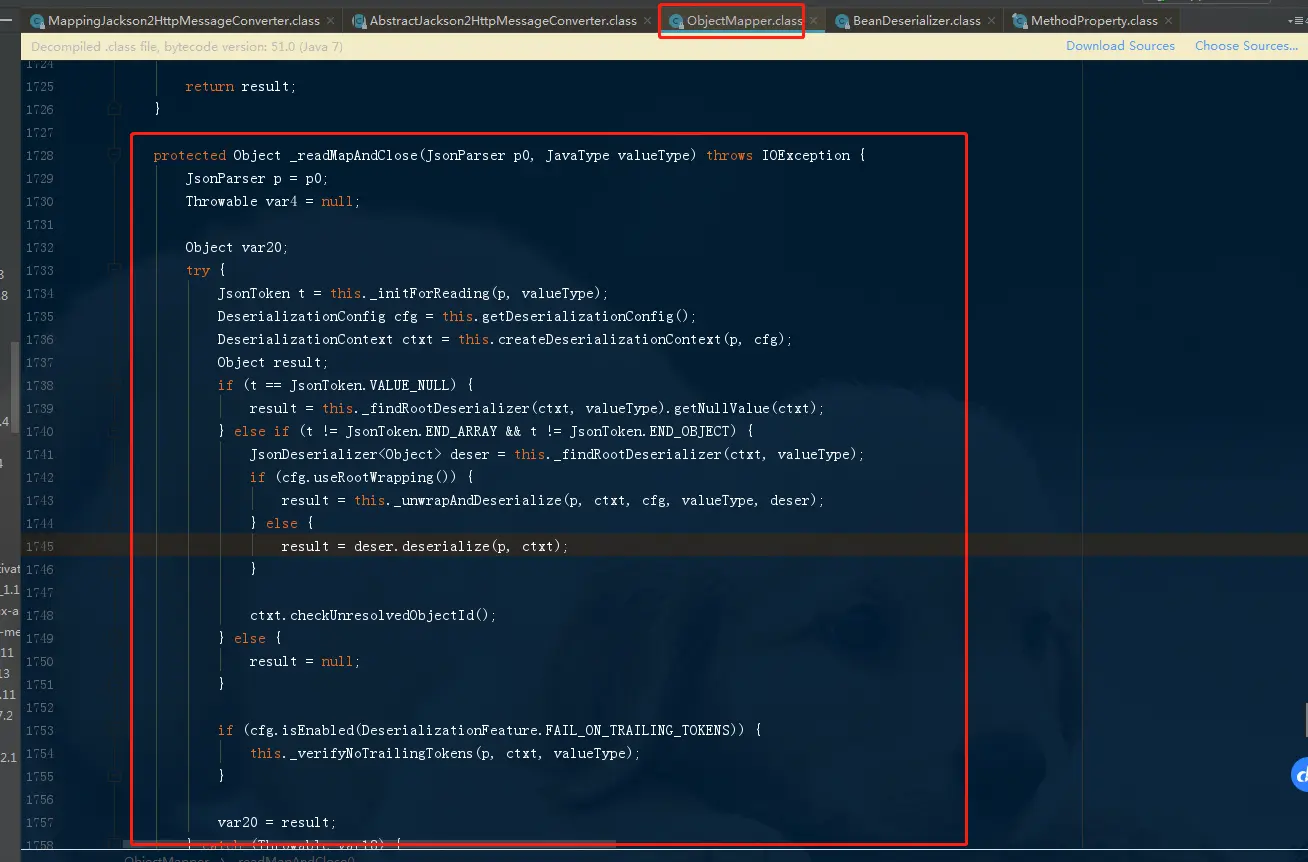The width and height of the screenshot is (1308, 862).
Task: Collapse the _readMapAndClose method fold marker
Action: (115, 155)
